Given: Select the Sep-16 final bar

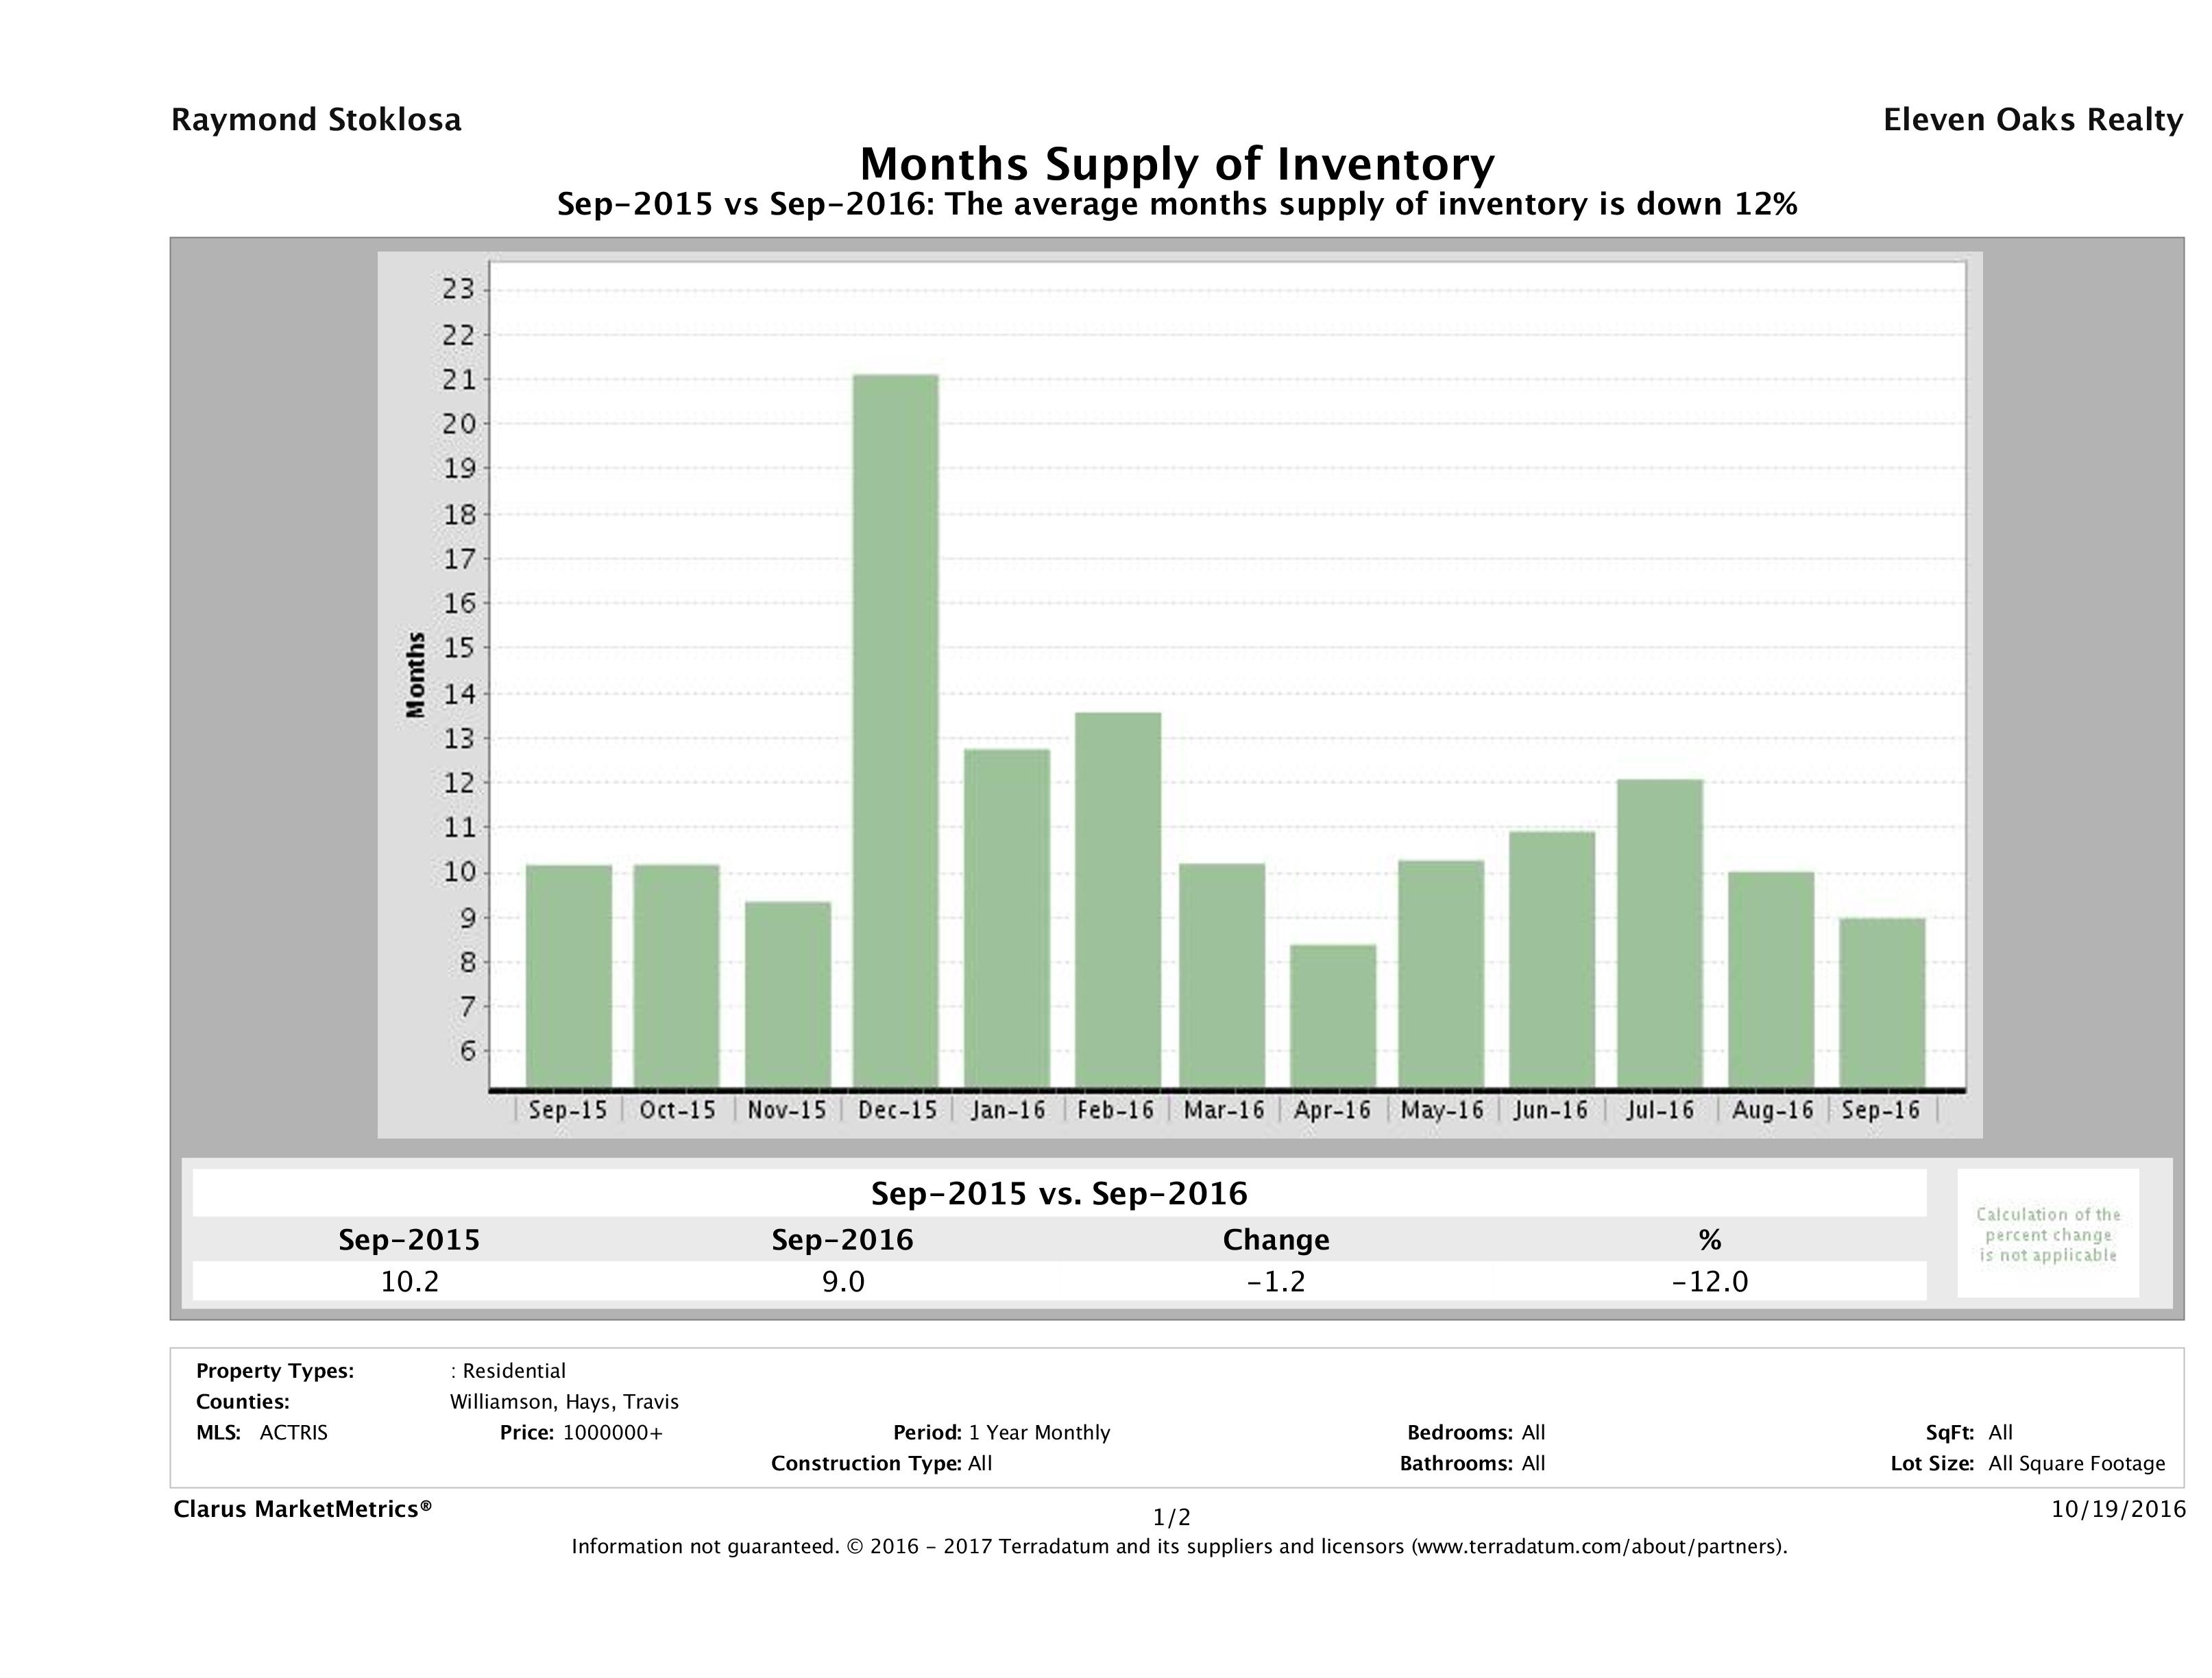Looking at the screenshot, I should point(1881,1002).
